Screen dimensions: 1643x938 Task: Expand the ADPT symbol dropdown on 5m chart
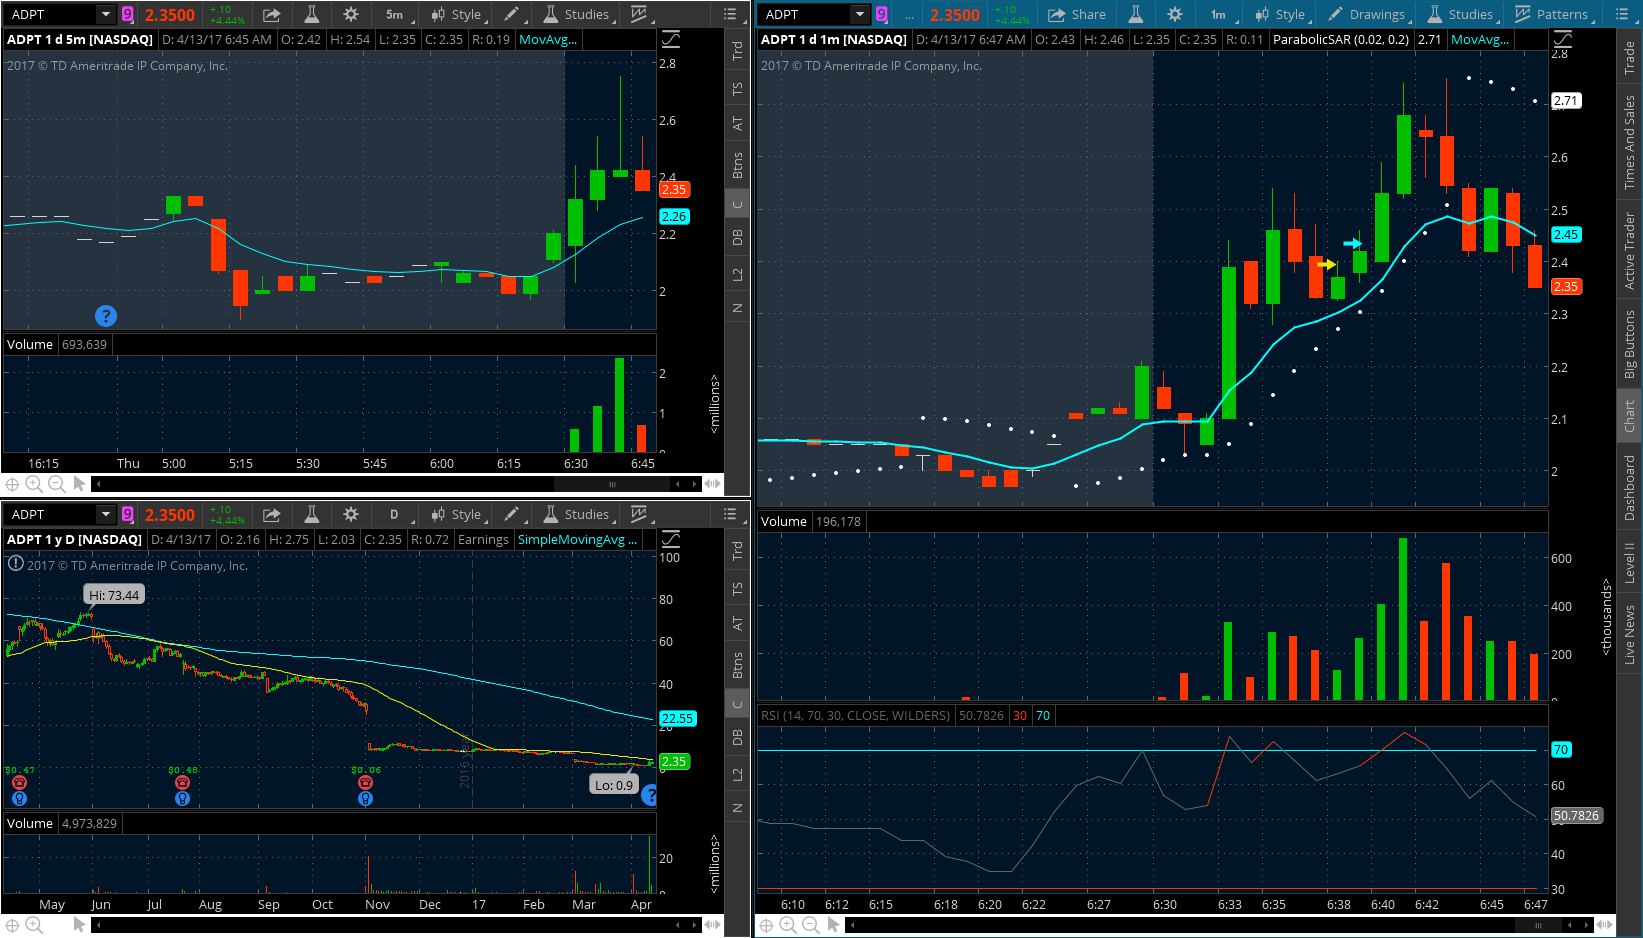pyautogui.click(x=105, y=14)
